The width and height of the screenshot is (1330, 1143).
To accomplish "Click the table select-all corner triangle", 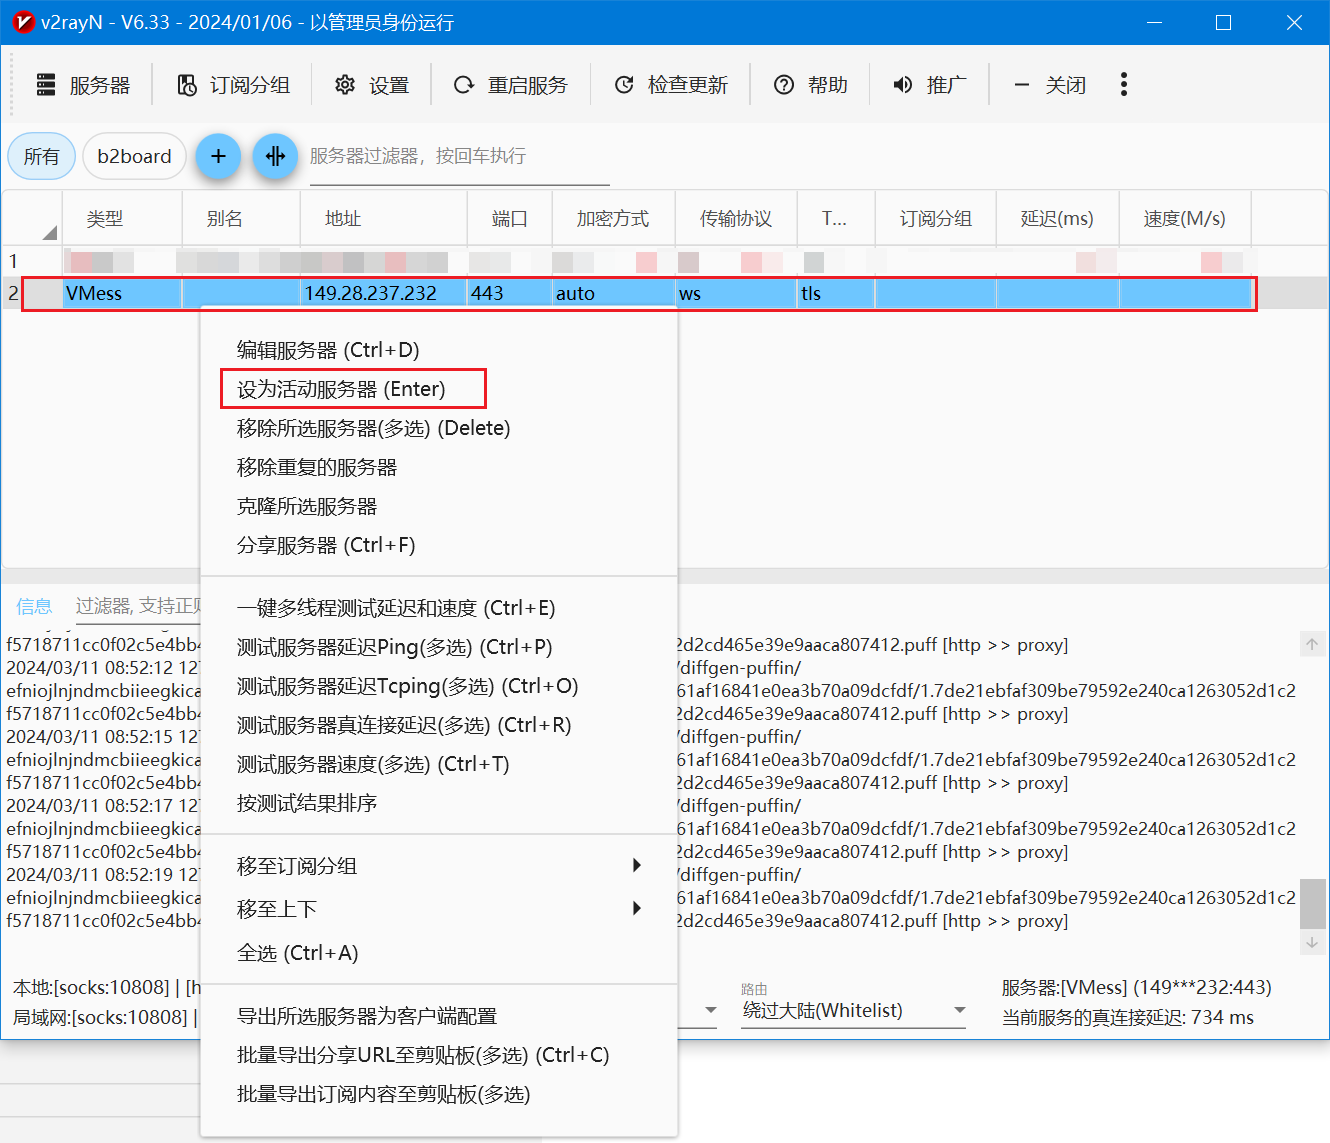I will [x=48, y=232].
